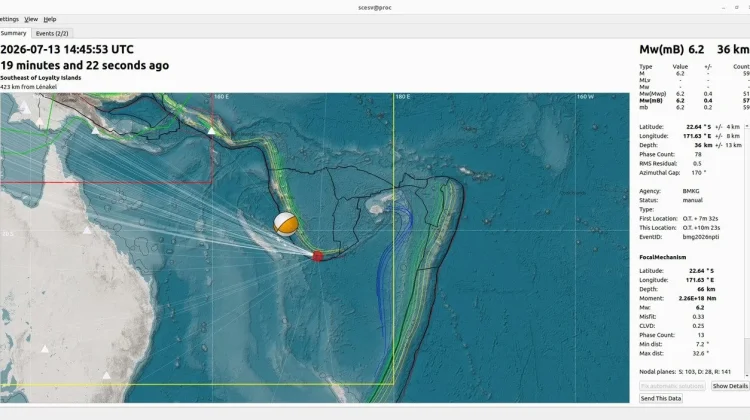Open the Help menu
The height and width of the screenshot is (420, 750).
(50, 19)
